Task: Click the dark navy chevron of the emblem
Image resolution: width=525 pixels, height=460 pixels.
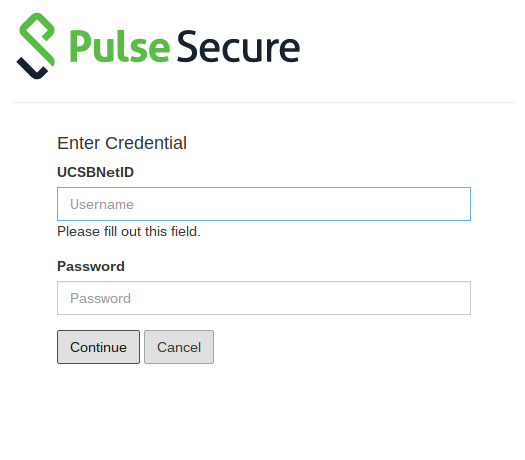Action: coord(31,69)
